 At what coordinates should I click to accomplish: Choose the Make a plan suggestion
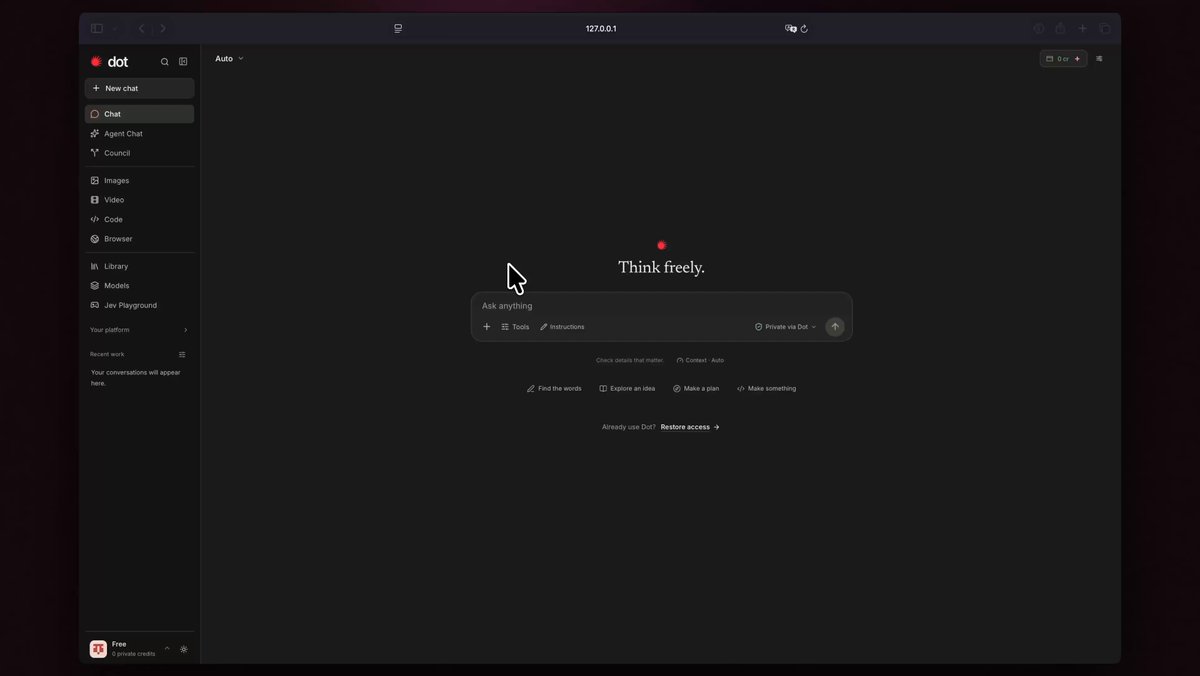pyautogui.click(x=696, y=389)
